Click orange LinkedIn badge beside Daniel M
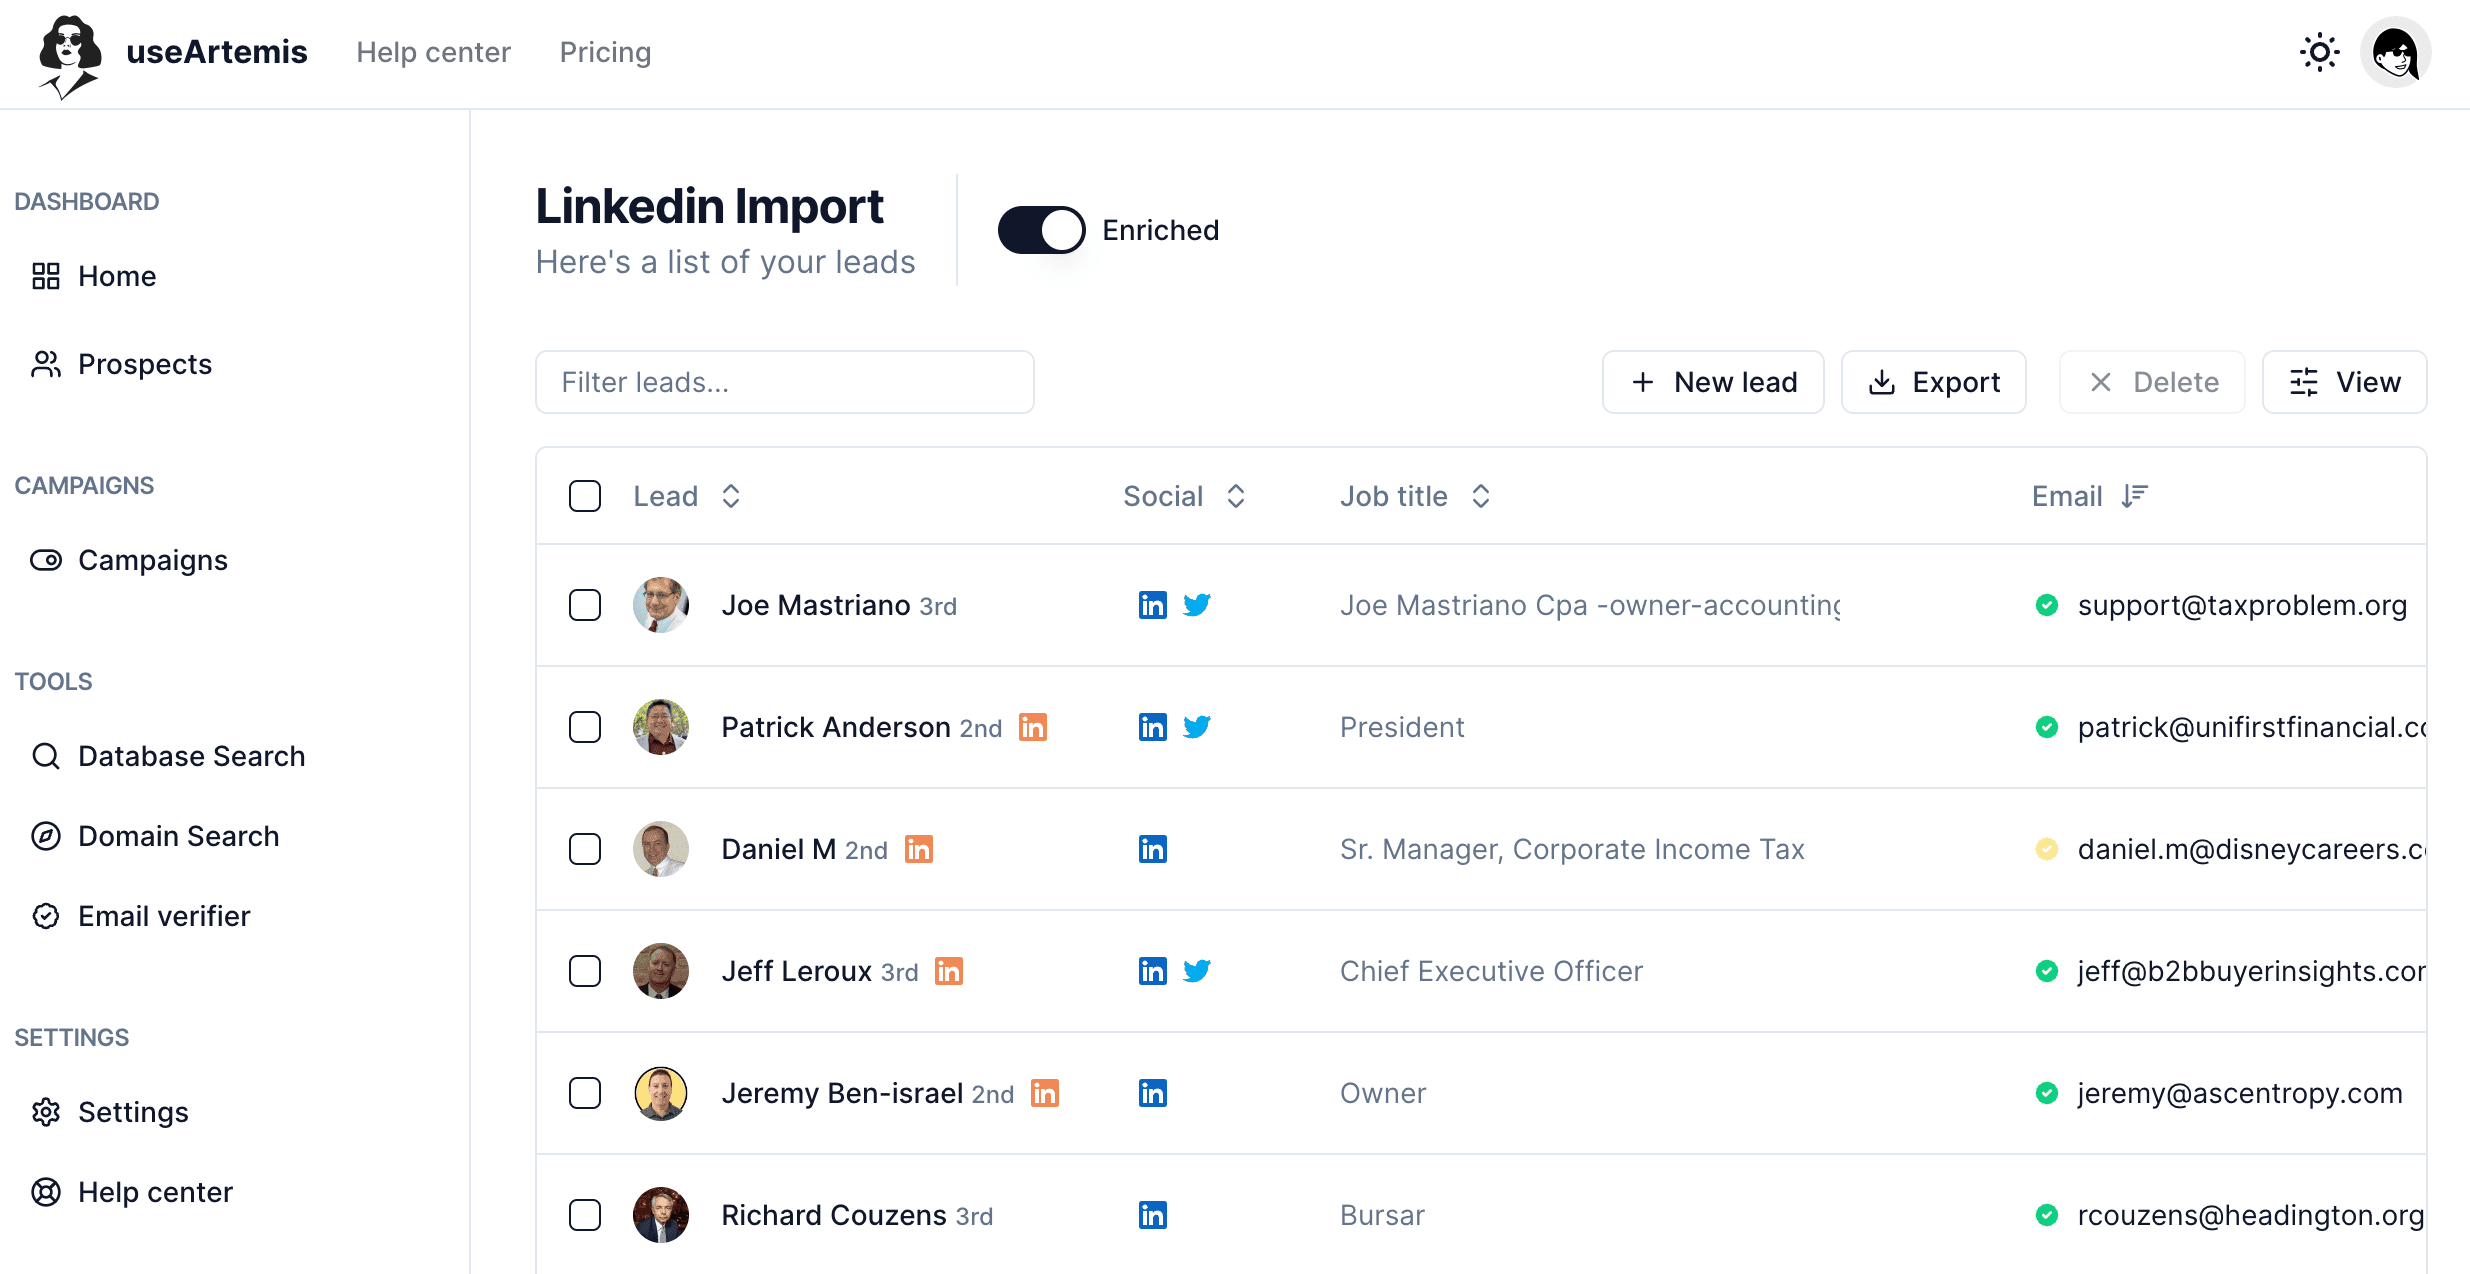This screenshot has height=1274, width=2470. [918, 849]
